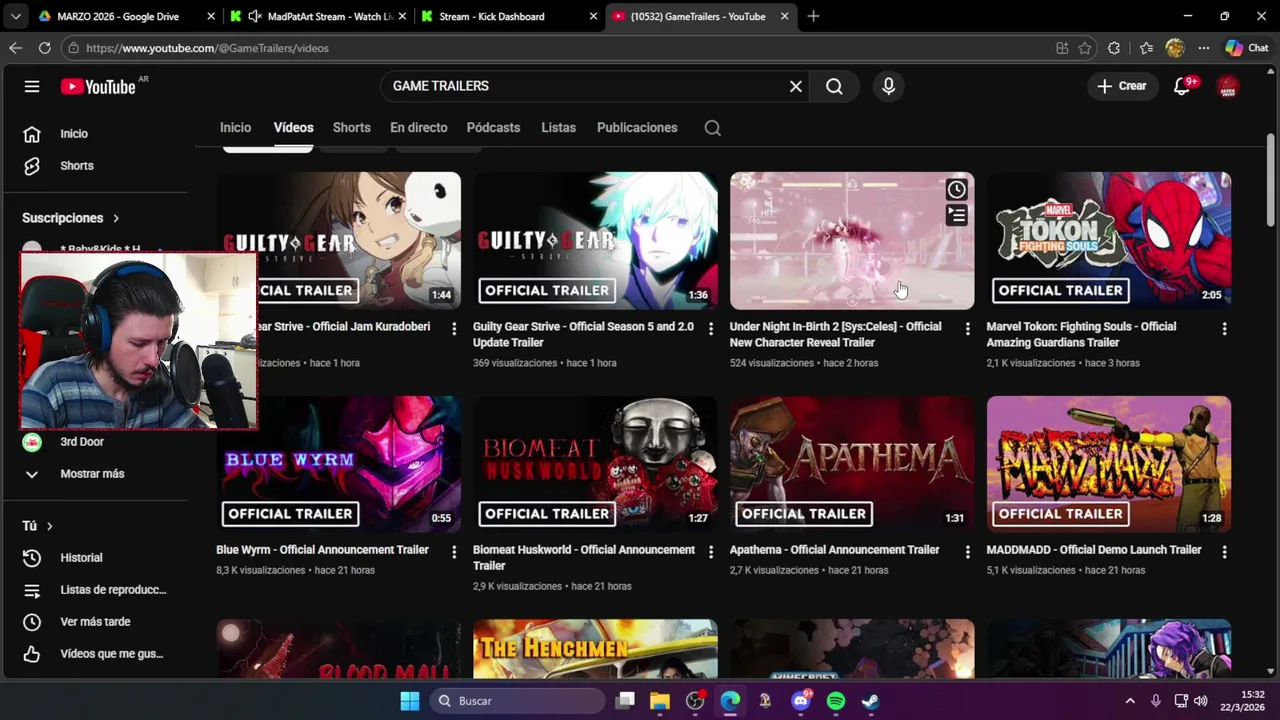Open the notifications bell

pyautogui.click(x=1182, y=86)
